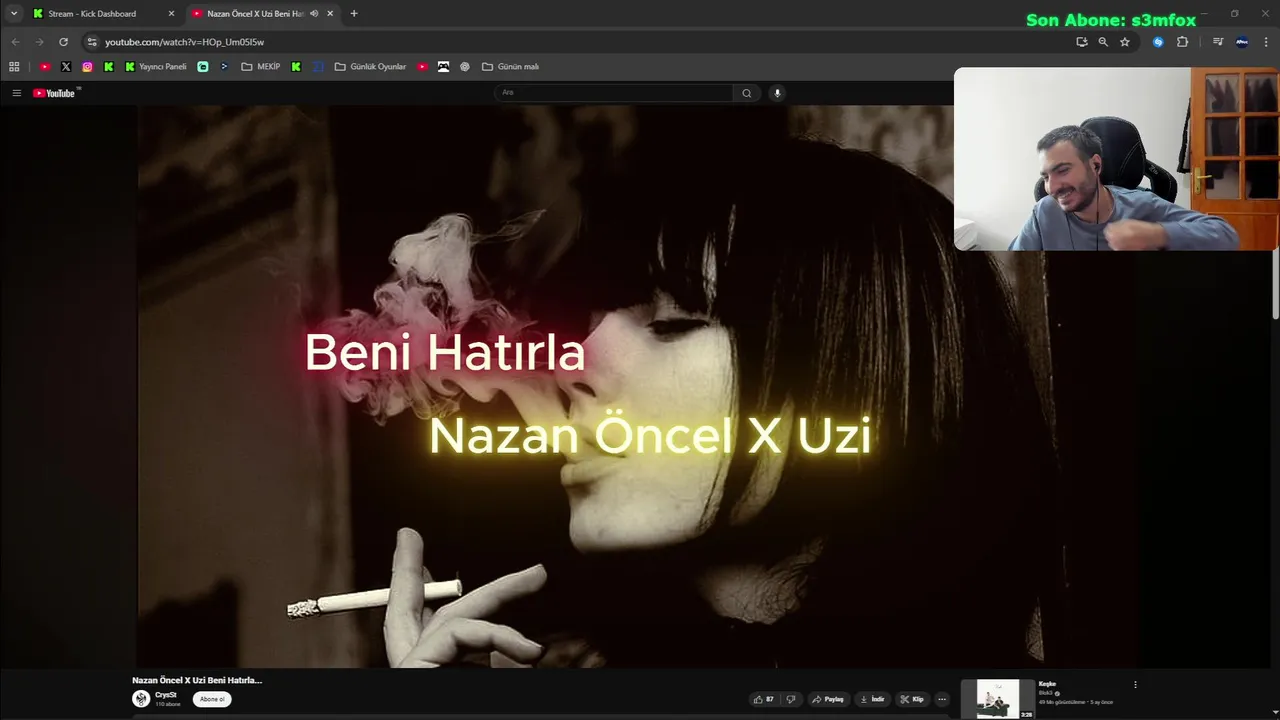Viewport: 1280px width, 720px height.
Task: Open the Kick bookmark next to Instagram
Action: [x=109, y=67]
